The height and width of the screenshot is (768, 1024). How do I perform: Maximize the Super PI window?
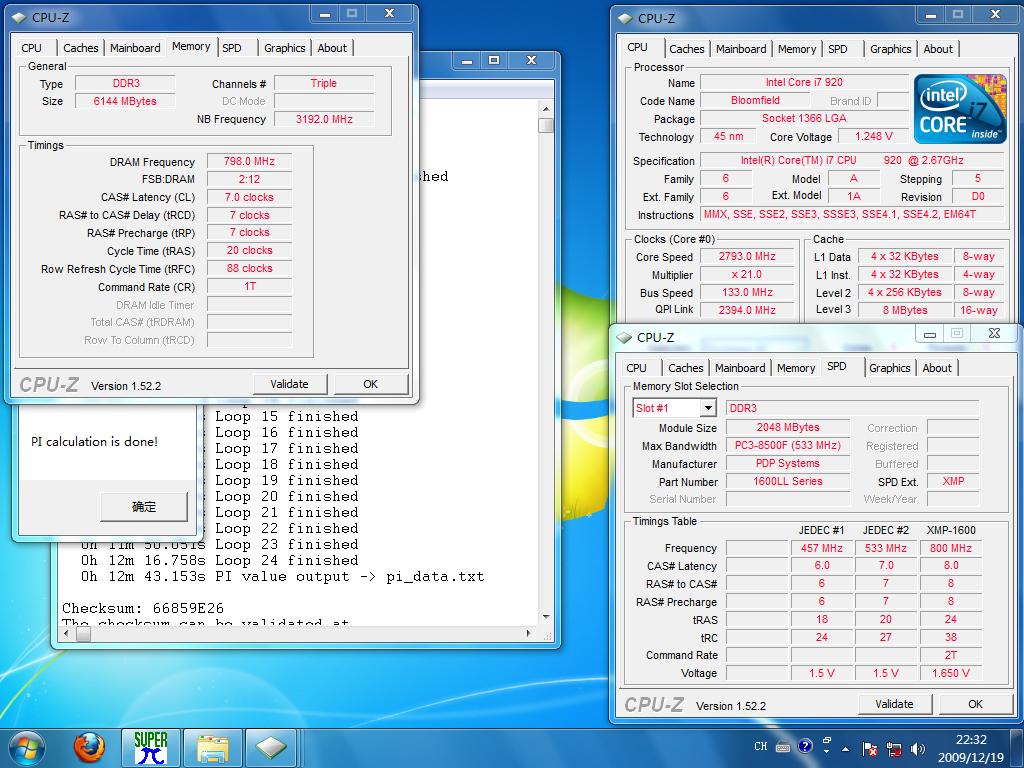click(x=494, y=61)
